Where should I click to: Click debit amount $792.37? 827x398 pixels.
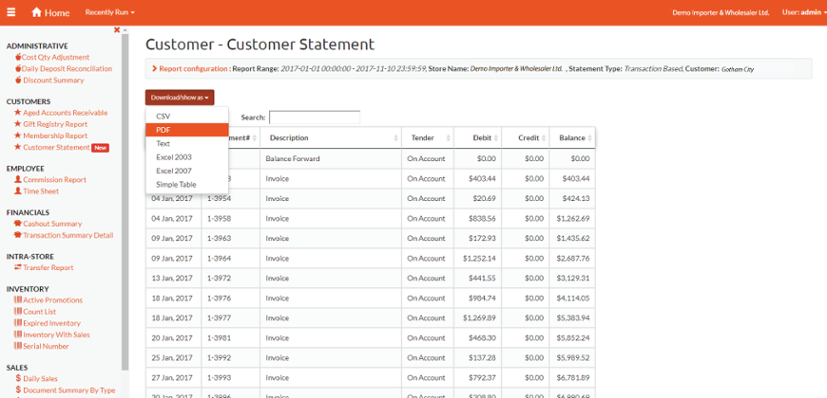point(483,377)
